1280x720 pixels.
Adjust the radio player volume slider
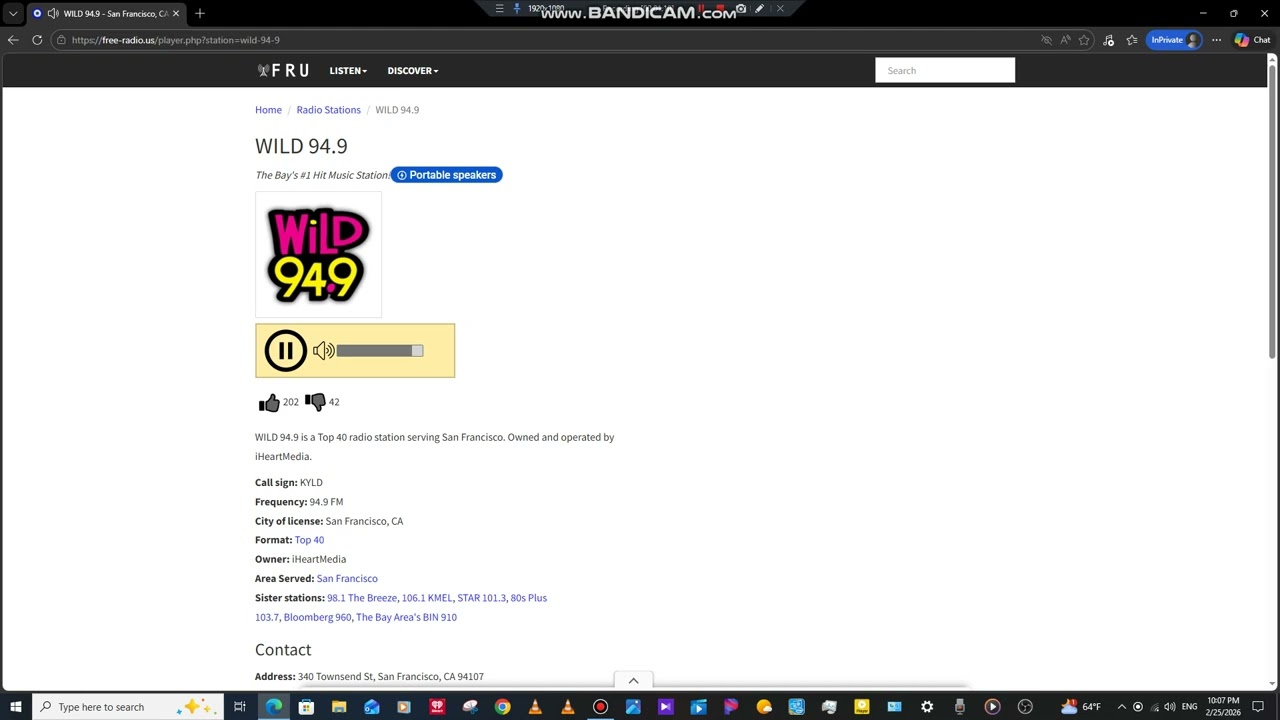(x=380, y=351)
